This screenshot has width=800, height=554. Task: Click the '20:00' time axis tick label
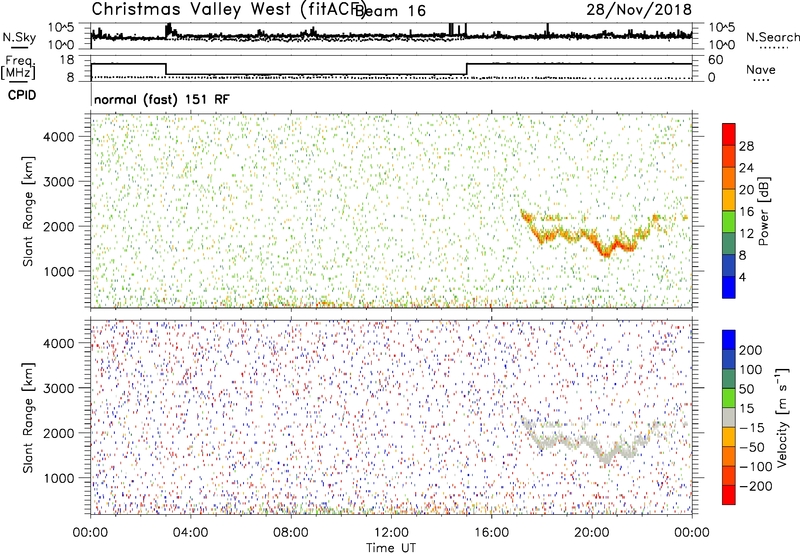point(591,533)
